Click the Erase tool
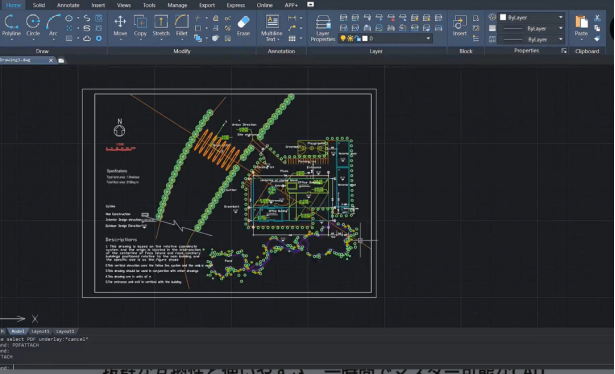This screenshot has width=615, height=374. (x=243, y=25)
